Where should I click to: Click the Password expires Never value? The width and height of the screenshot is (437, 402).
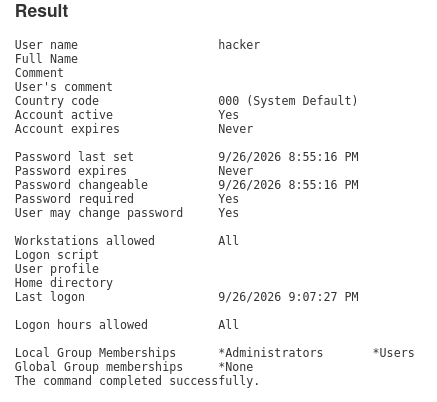pos(236,171)
